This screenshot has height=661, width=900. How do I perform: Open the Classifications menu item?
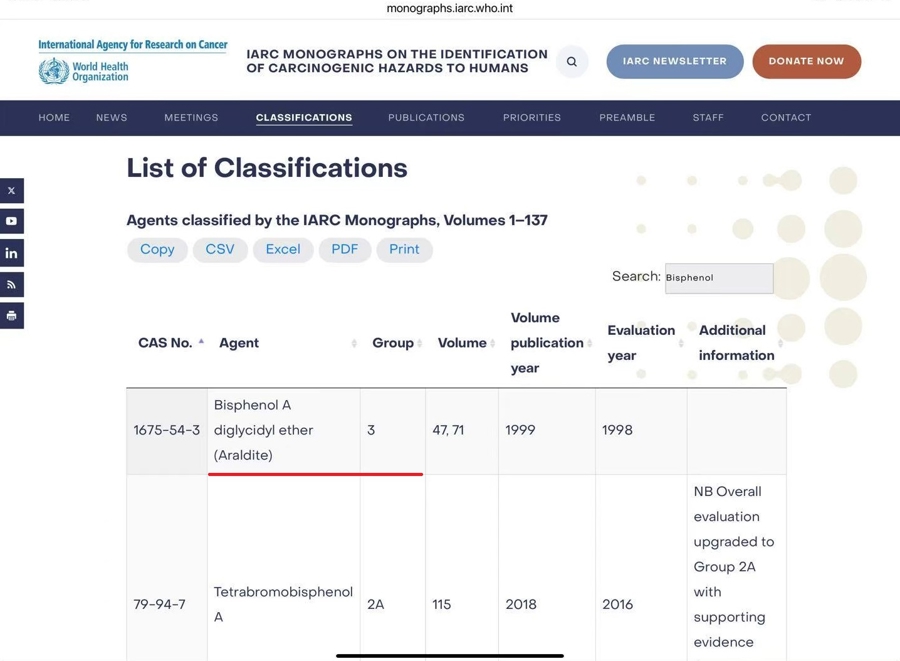pyautogui.click(x=304, y=118)
